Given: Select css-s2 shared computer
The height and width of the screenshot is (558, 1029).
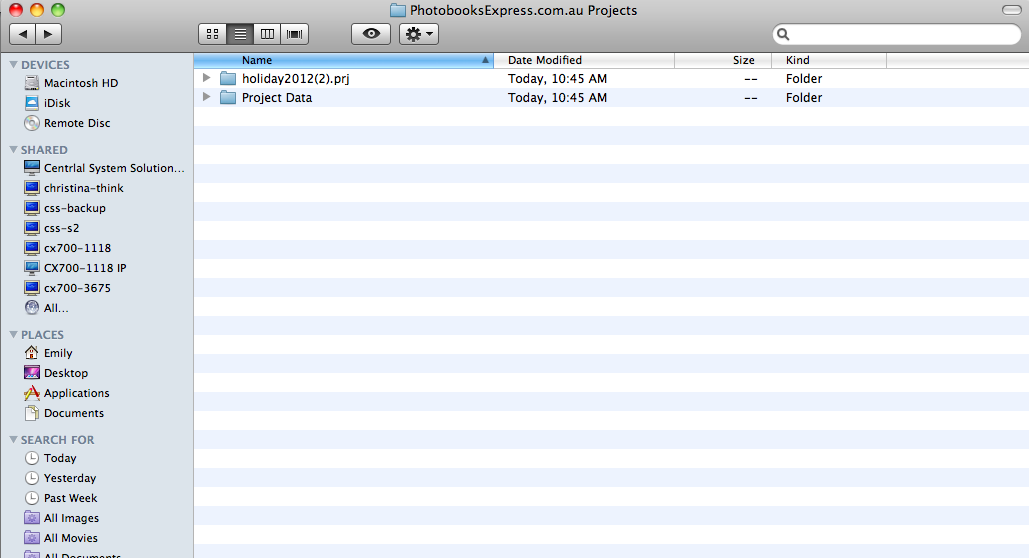Looking at the screenshot, I should 51,228.
